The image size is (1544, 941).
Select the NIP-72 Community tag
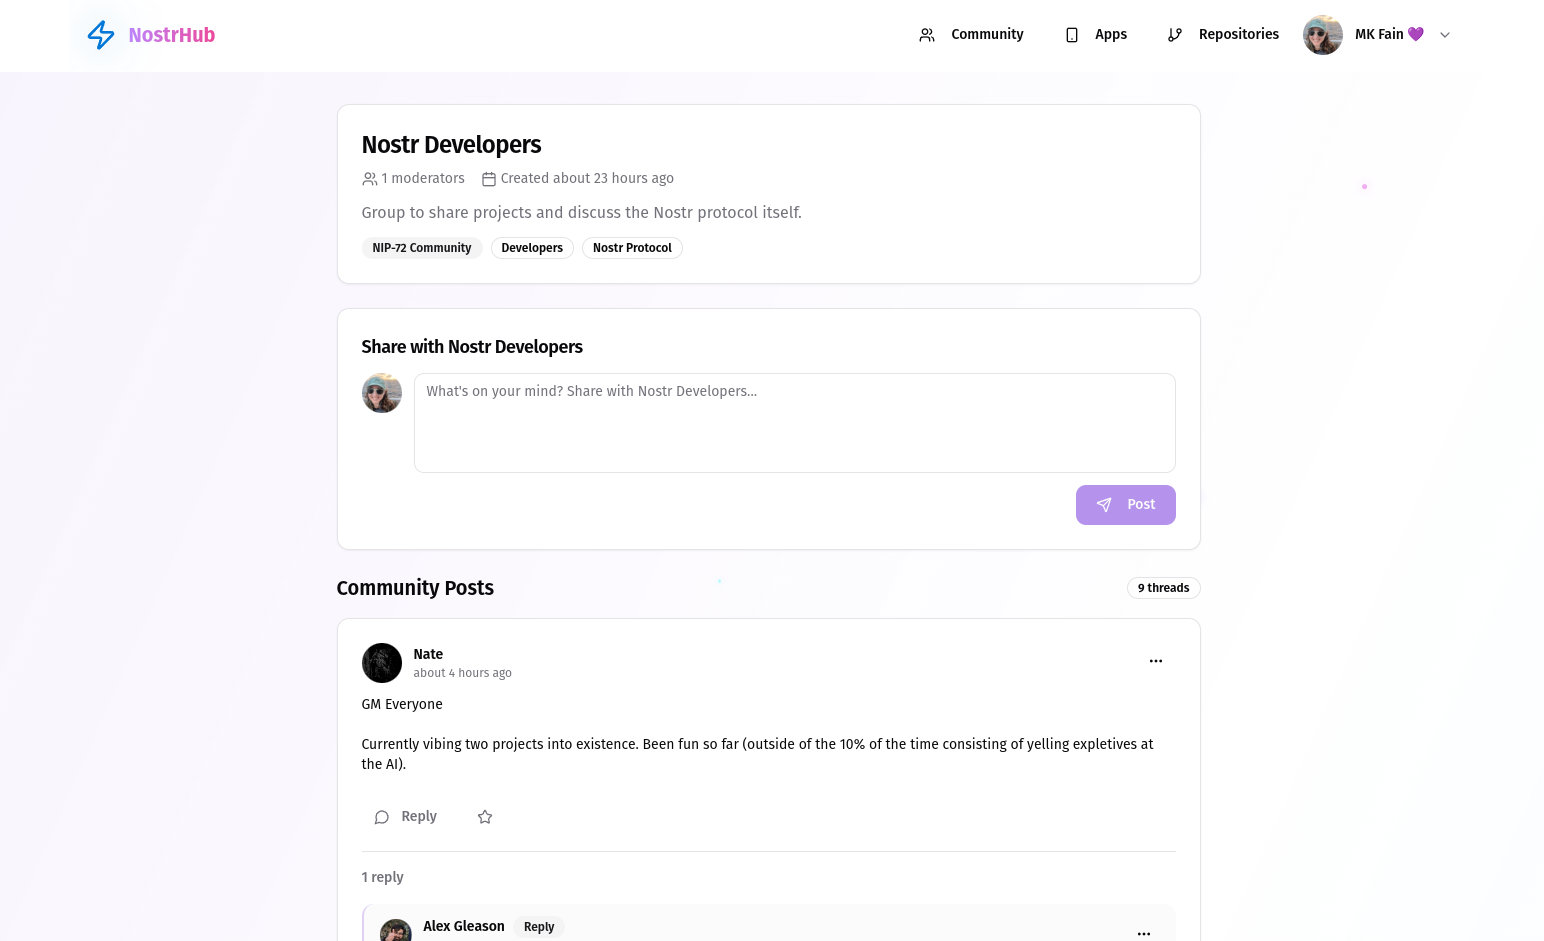click(422, 248)
